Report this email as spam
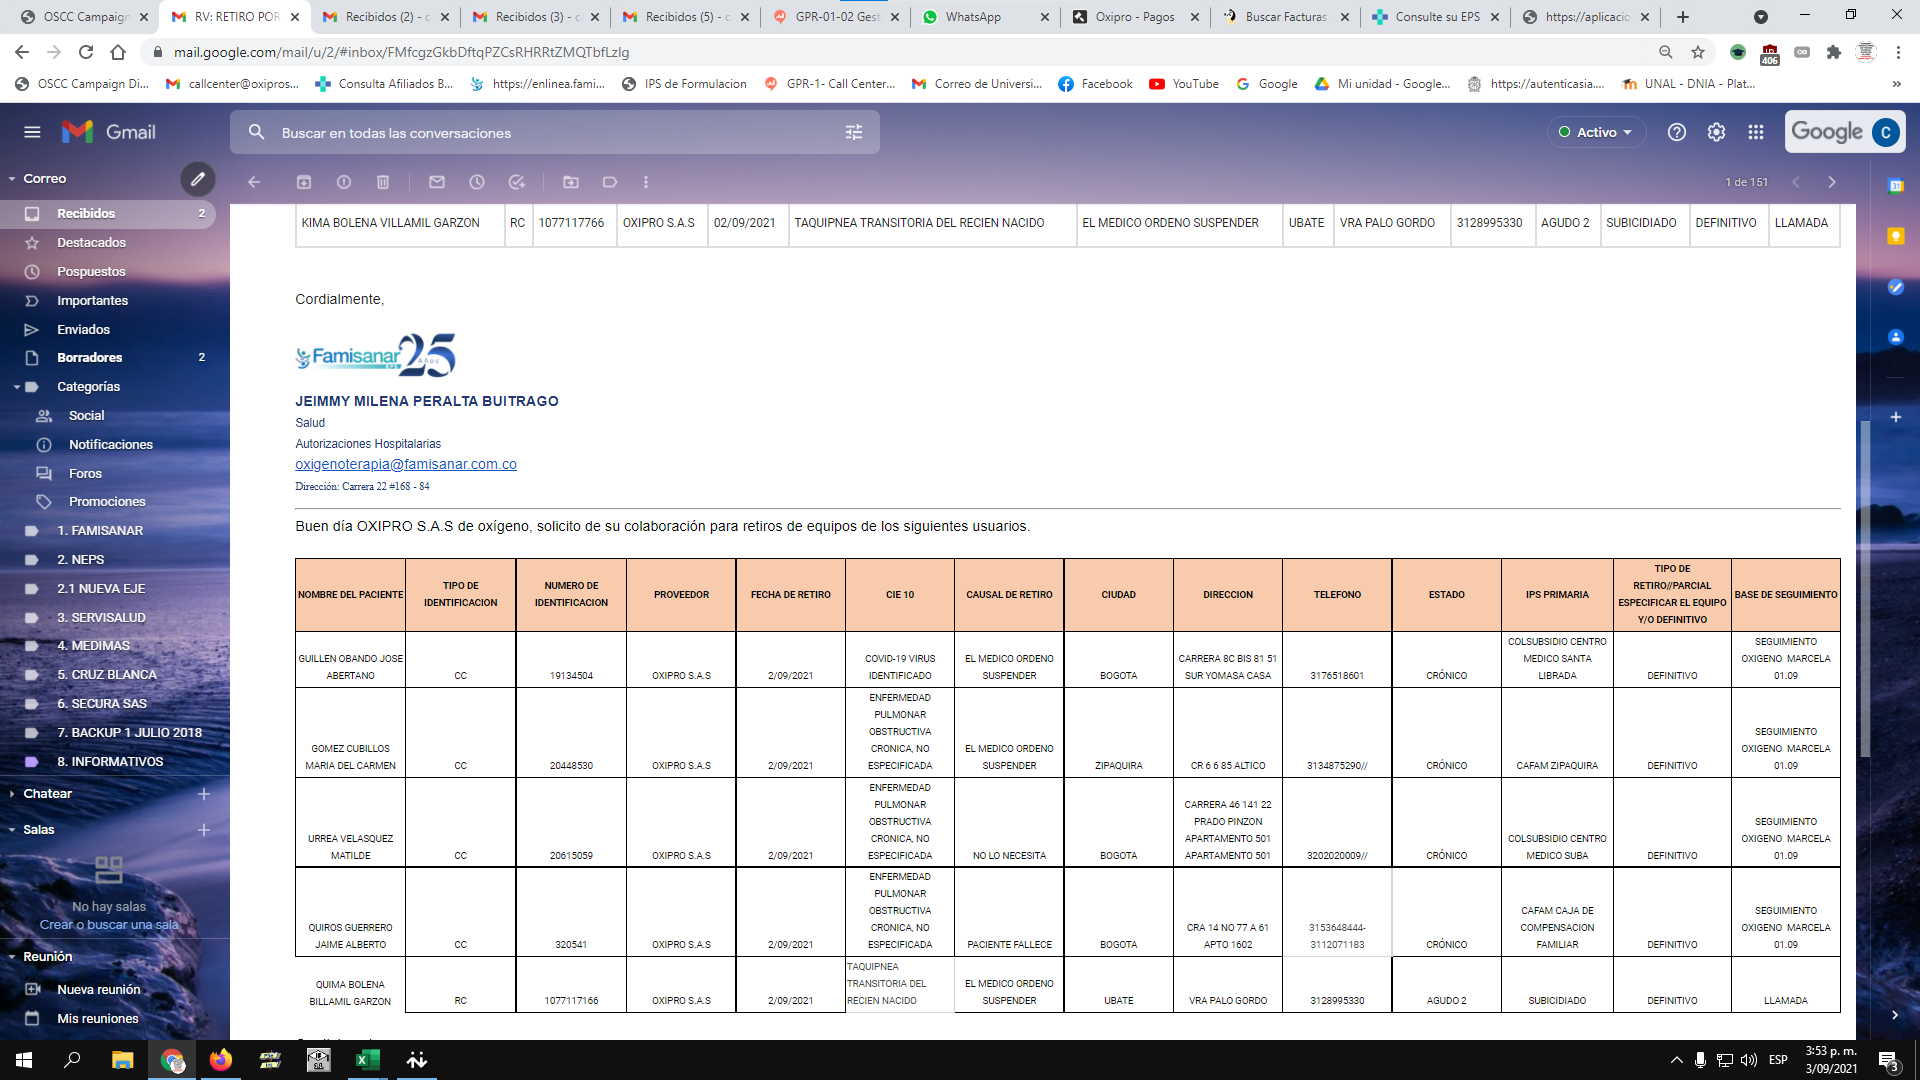The width and height of the screenshot is (1920, 1080). coord(344,182)
